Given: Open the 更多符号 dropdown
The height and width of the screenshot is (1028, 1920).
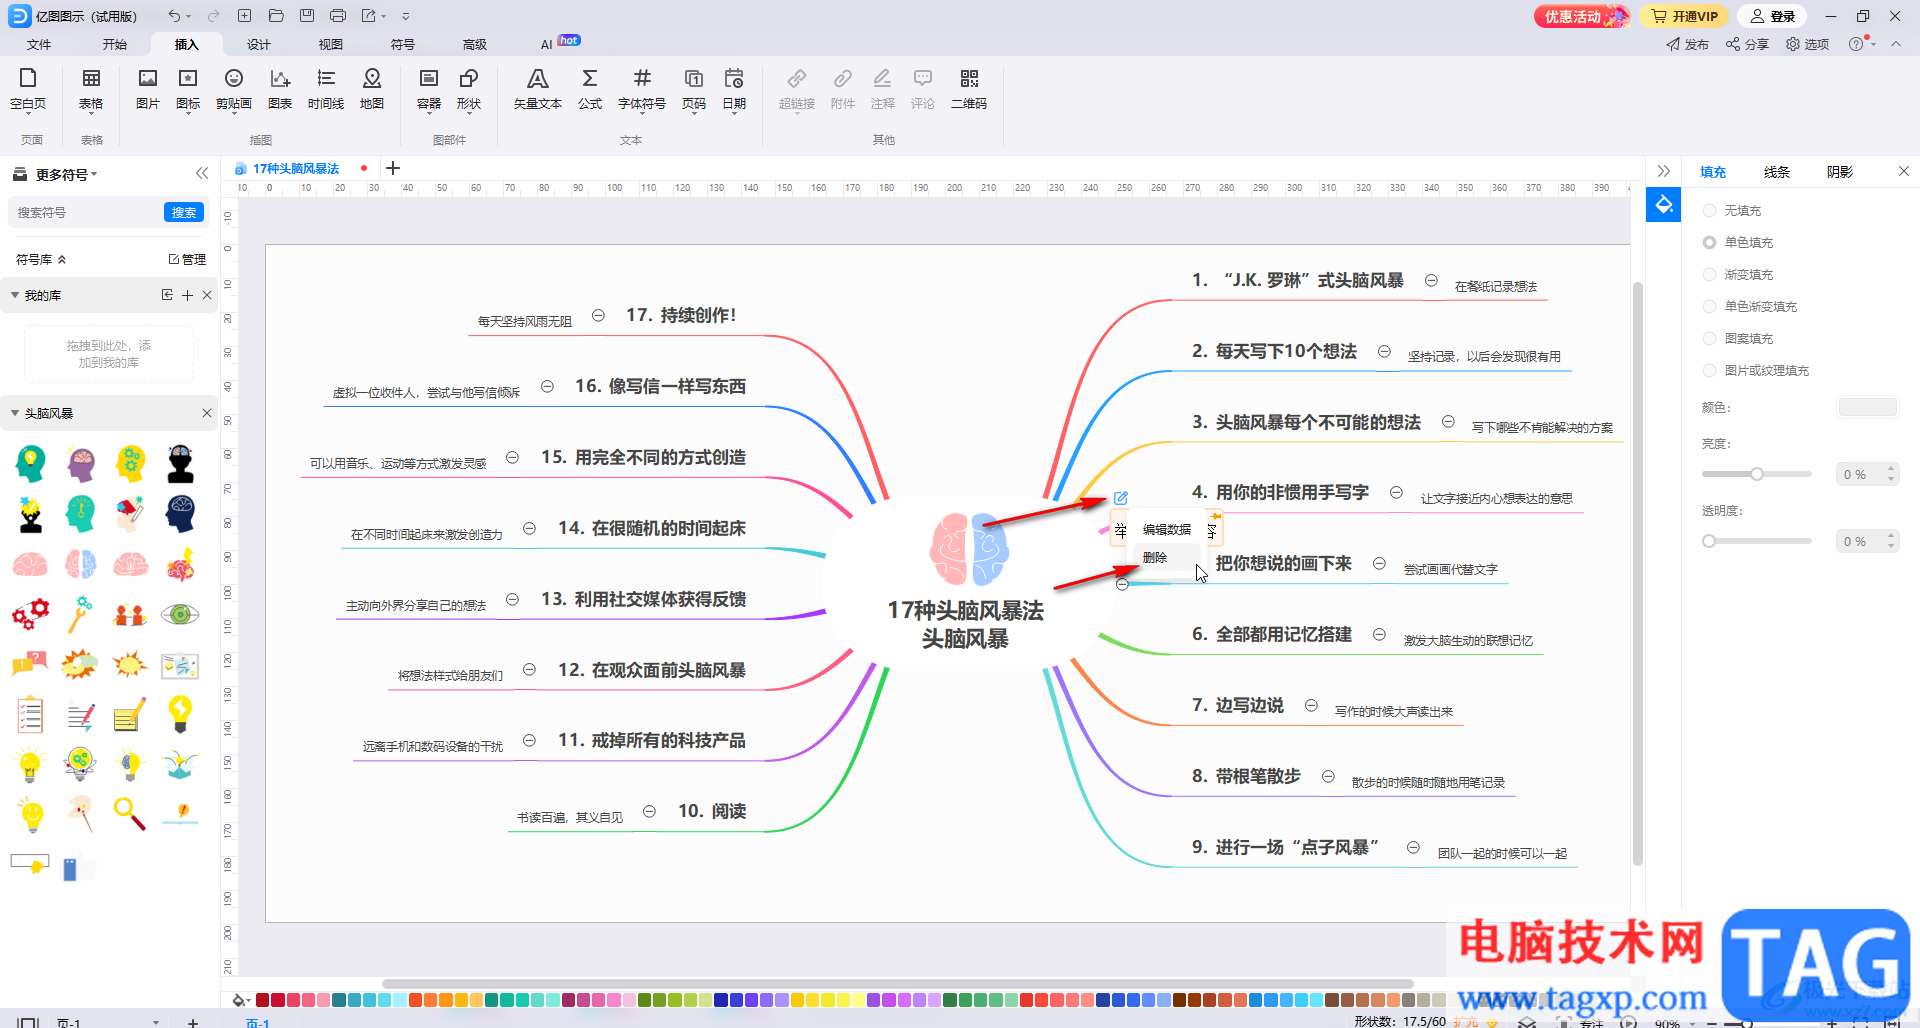Looking at the screenshot, I should click(66, 174).
